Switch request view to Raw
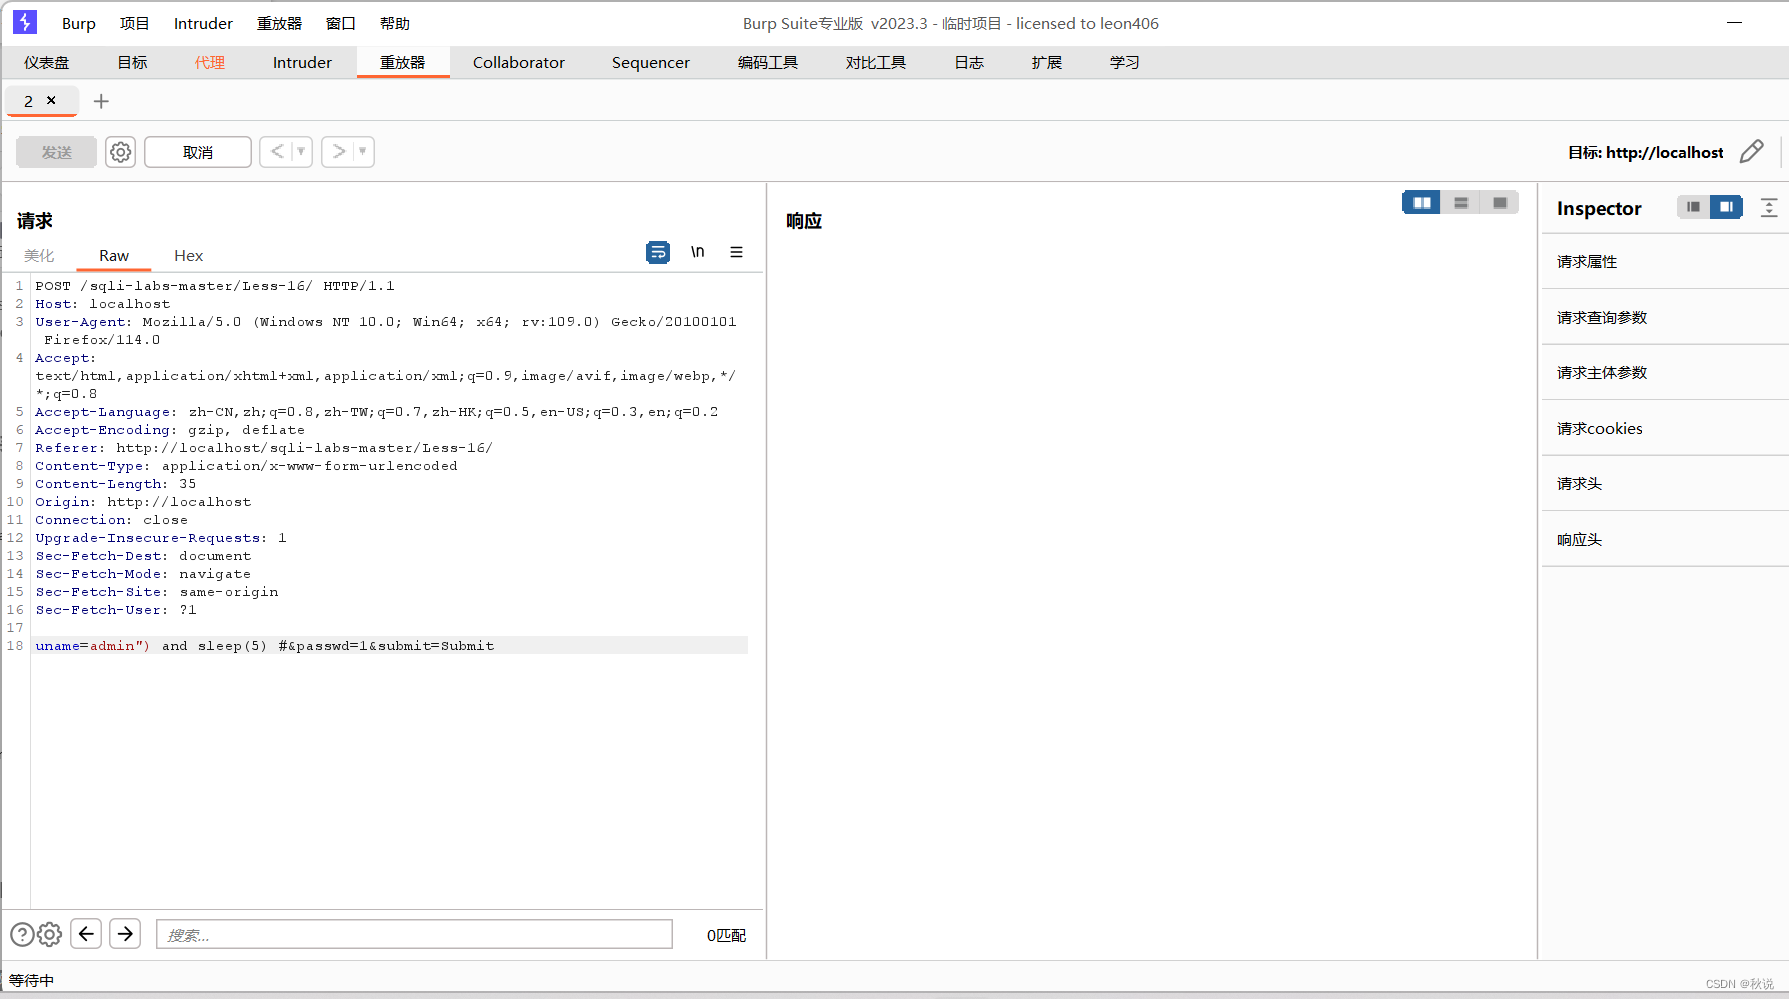The width and height of the screenshot is (1789, 999). [114, 255]
